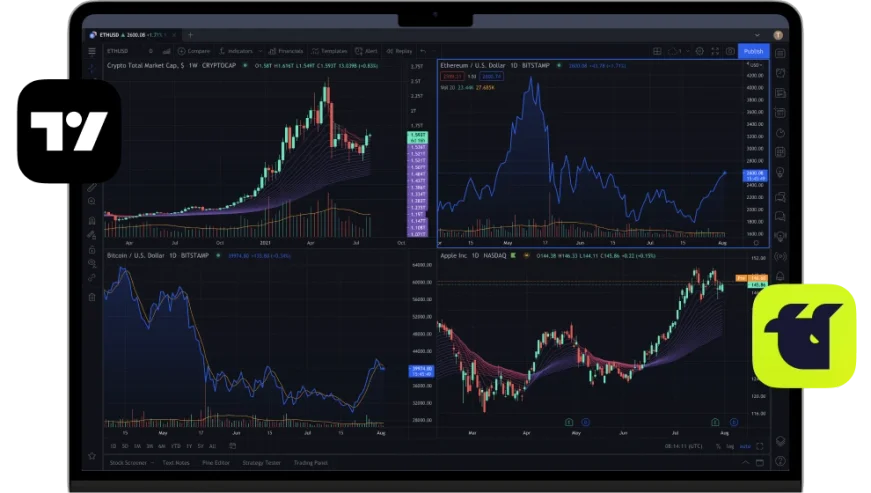Click the Publish button

[753, 51]
